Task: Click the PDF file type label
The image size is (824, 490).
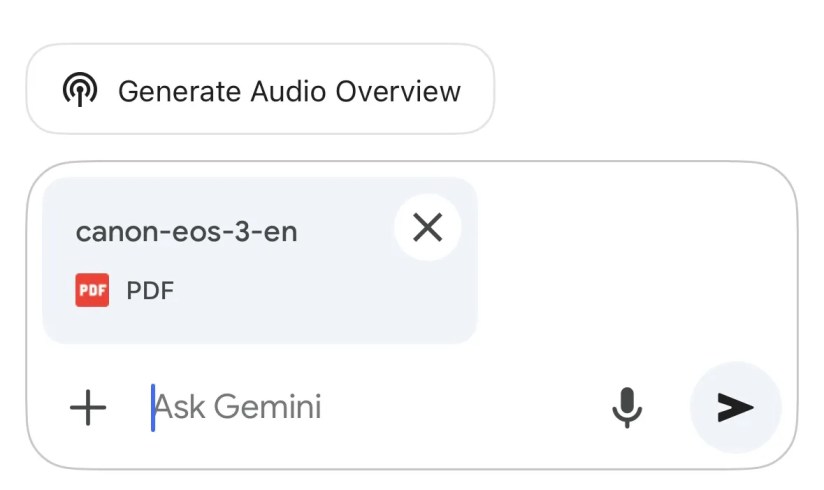Action: (150, 291)
